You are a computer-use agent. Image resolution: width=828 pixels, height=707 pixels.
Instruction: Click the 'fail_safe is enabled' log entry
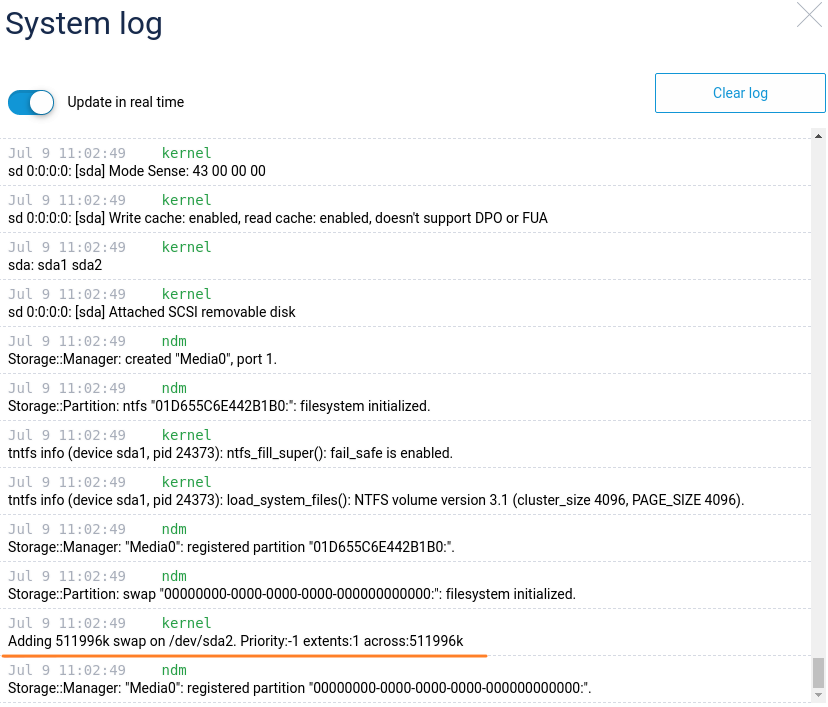tap(231, 453)
